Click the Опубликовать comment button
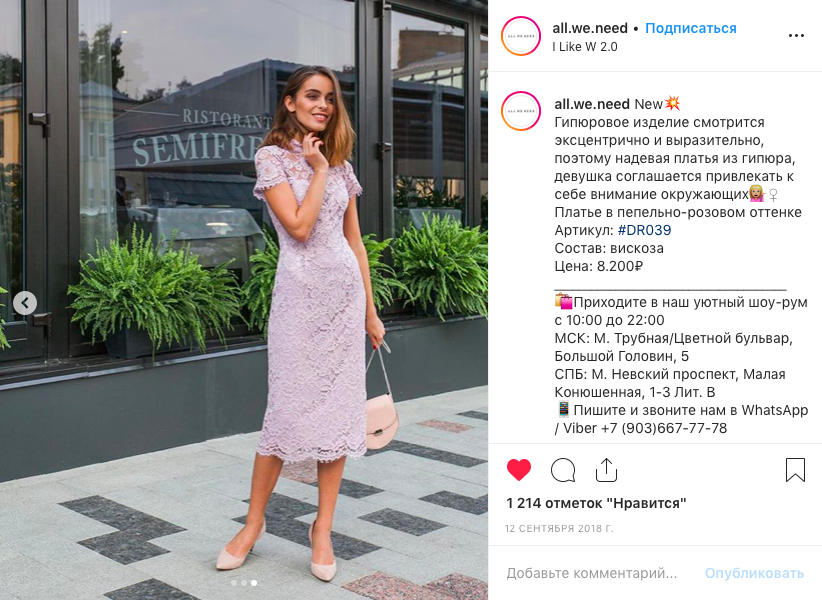This screenshot has width=822, height=600. (754, 573)
